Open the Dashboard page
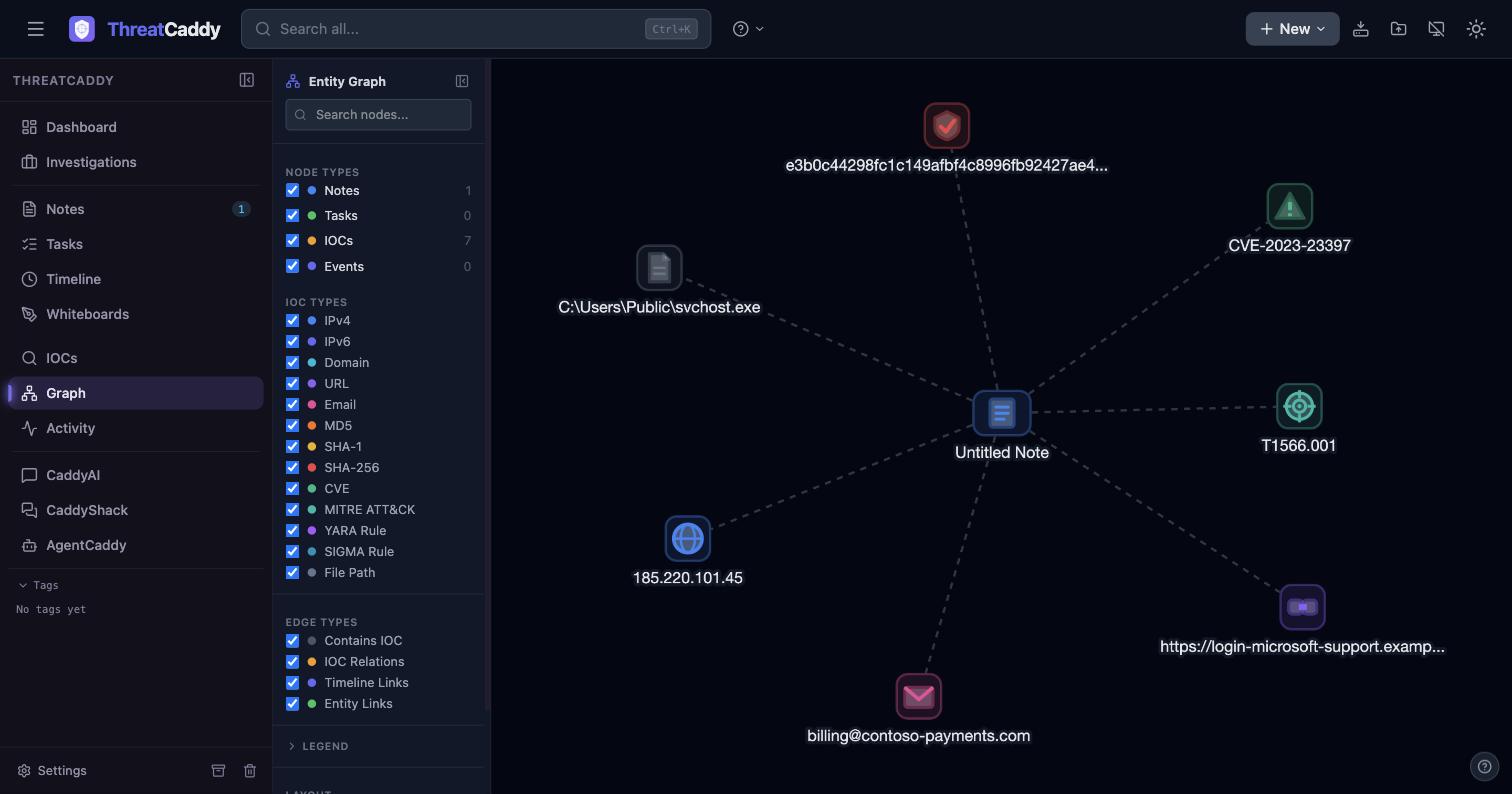The height and width of the screenshot is (794, 1512). pos(135,127)
